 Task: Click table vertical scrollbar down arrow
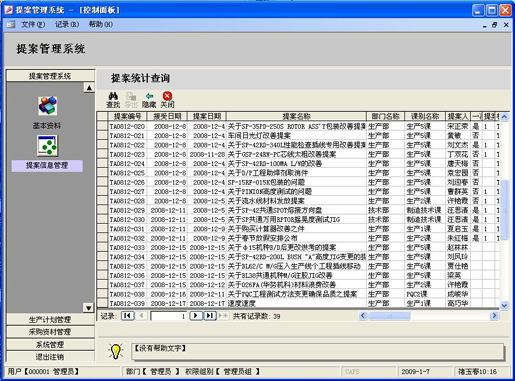point(504,305)
